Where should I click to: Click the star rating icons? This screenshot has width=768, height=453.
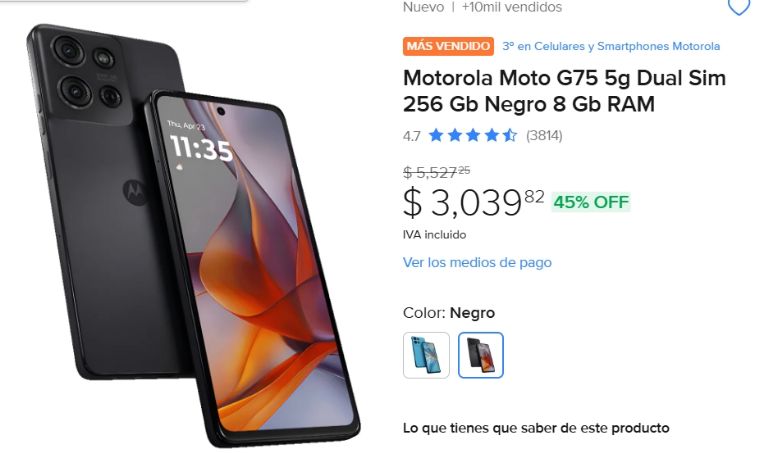click(x=472, y=135)
